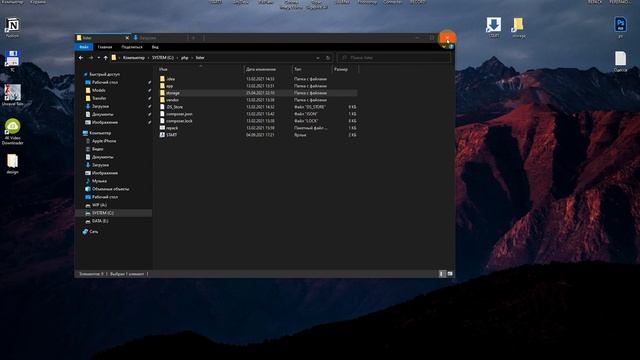Go forward using the Forward arrow
The image size is (640, 360).
[91, 58]
